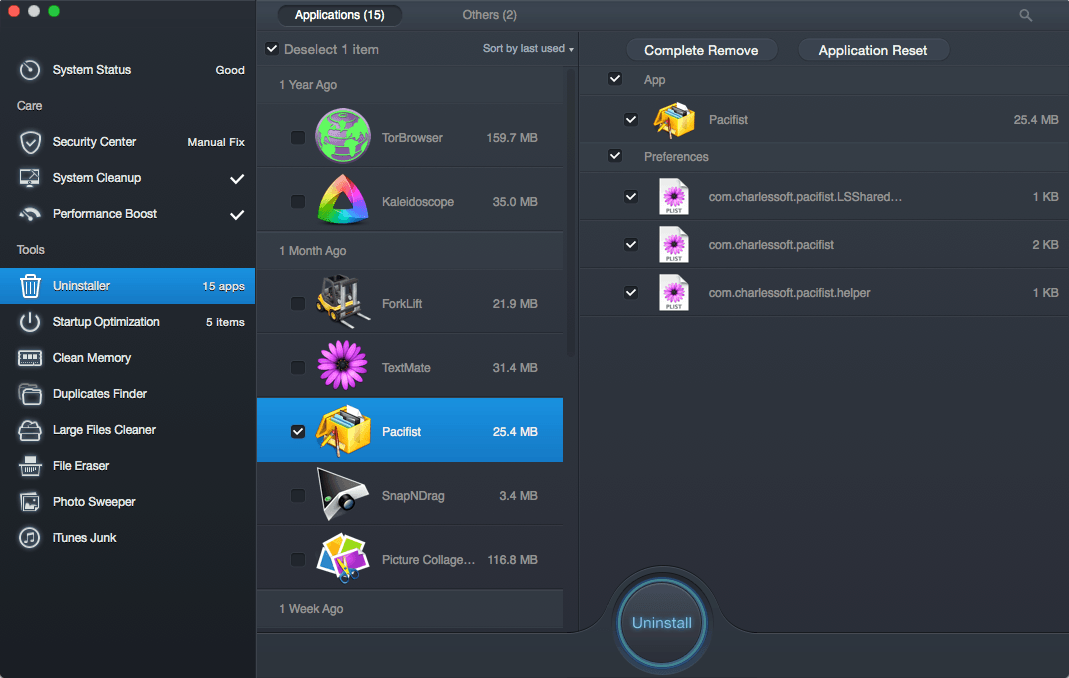Screen dimensions: 1069x678
Task: Open the Uninstaller tool in sidebar
Action: click(127, 286)
